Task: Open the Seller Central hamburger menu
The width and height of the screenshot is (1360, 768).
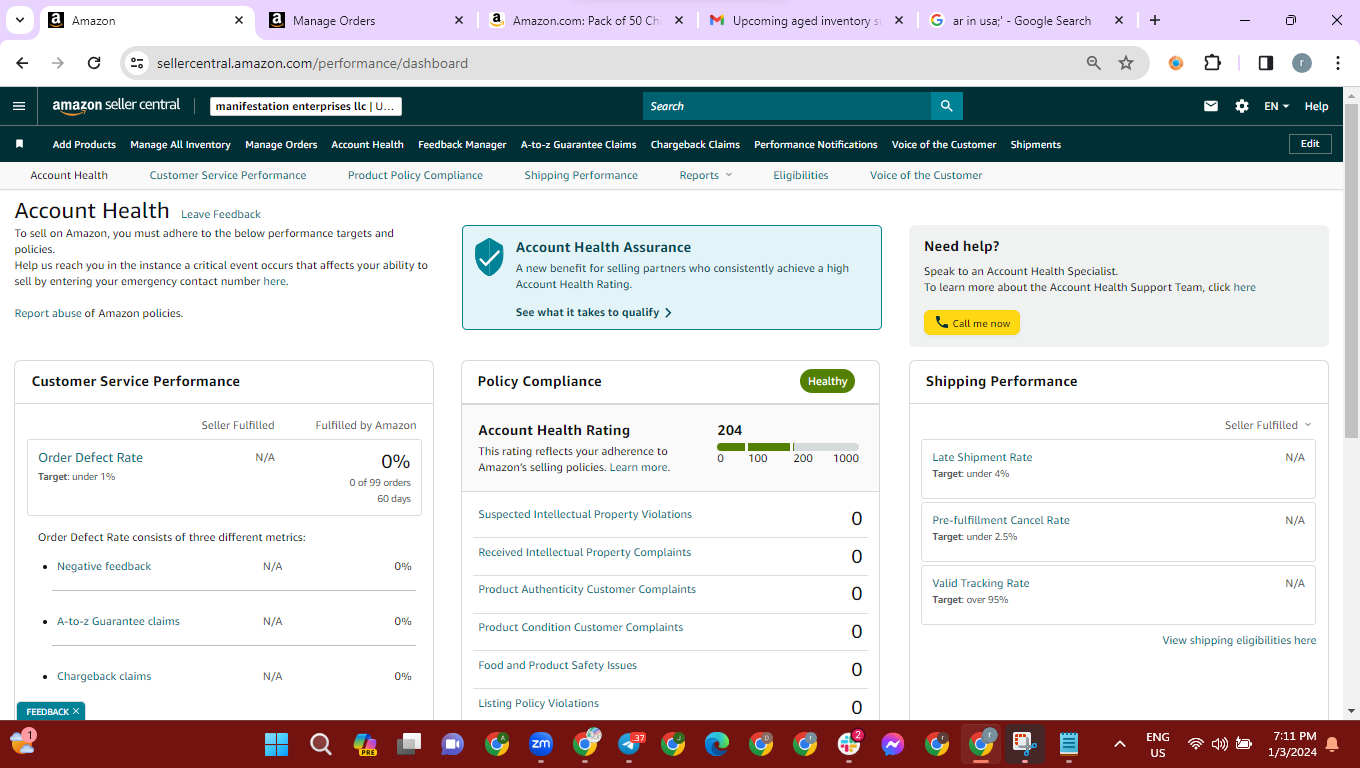Action: coord(19,106)
